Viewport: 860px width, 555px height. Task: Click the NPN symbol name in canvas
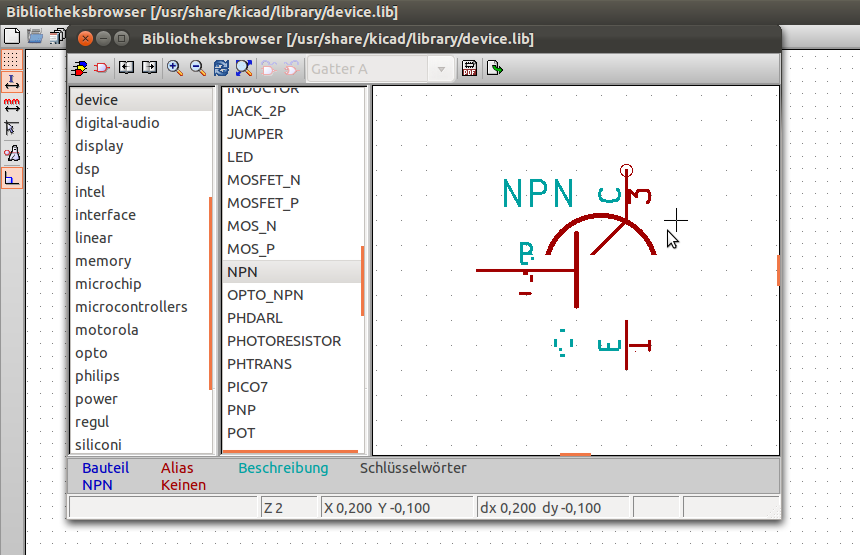(538, 193)
